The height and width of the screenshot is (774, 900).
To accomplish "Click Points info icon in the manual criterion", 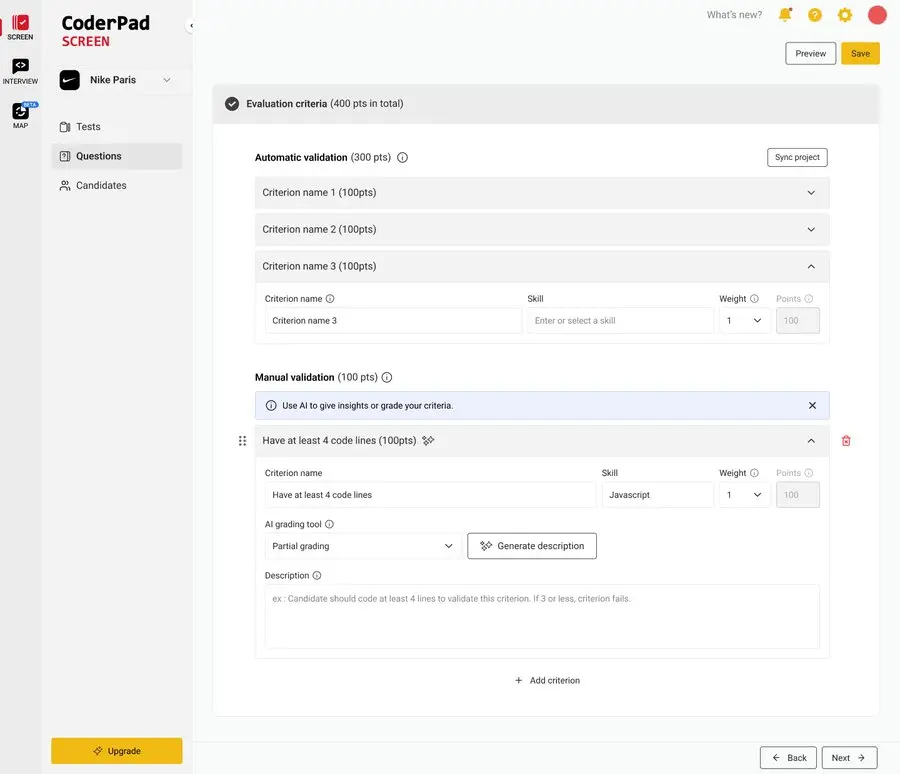I will tap(809, 473).
